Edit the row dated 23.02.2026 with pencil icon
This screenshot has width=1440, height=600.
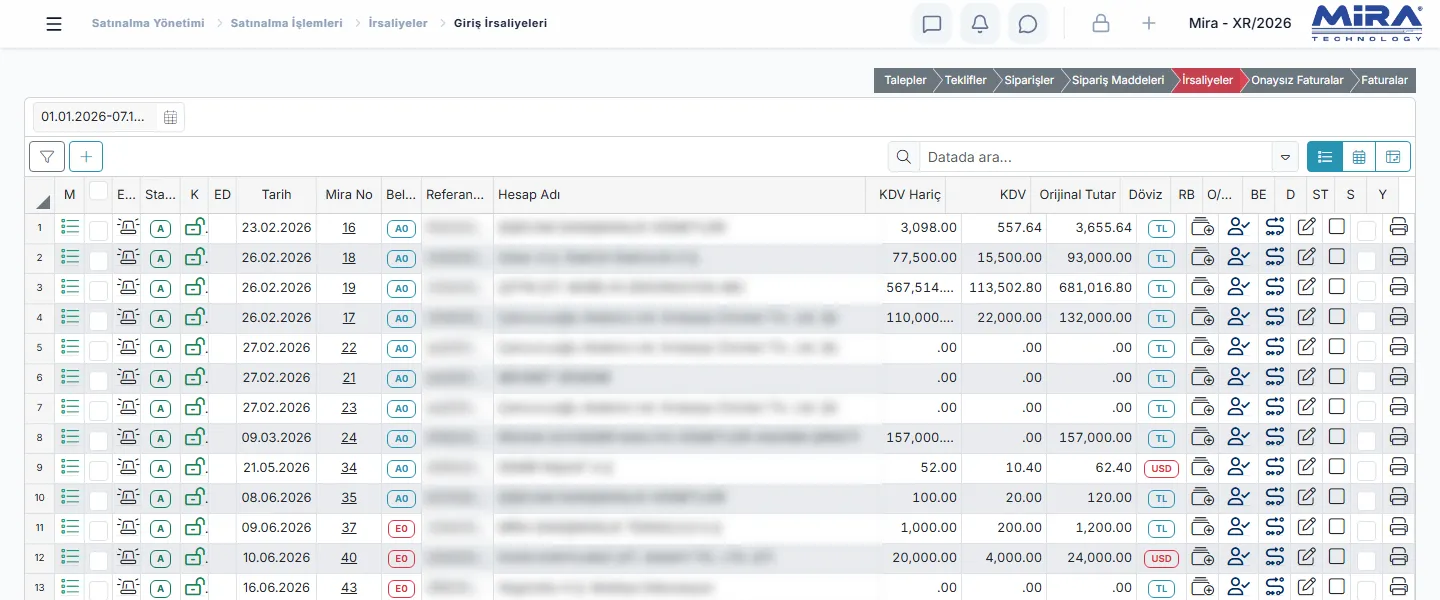point(1306,228)
